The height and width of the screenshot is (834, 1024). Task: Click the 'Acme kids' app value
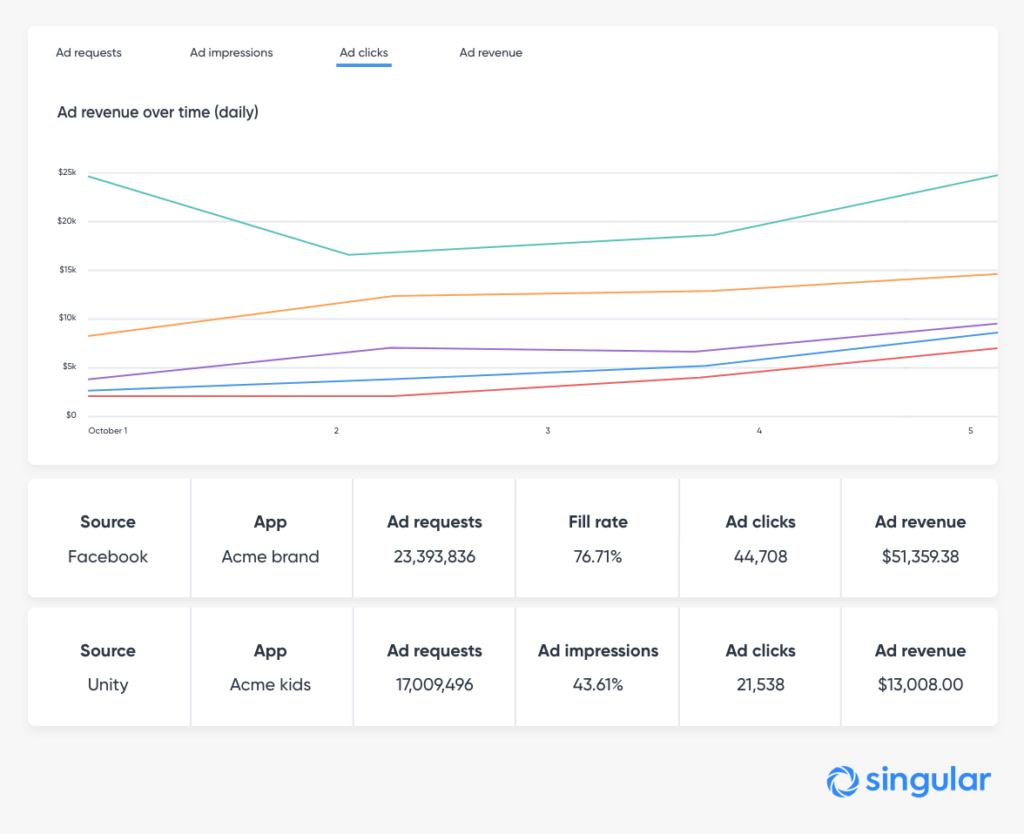tap(270, 685)
